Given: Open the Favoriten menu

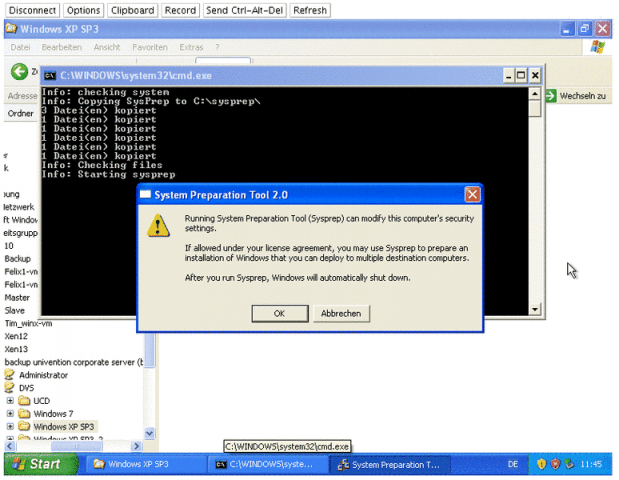Looking at the screenshot, I should click(150, 47).
